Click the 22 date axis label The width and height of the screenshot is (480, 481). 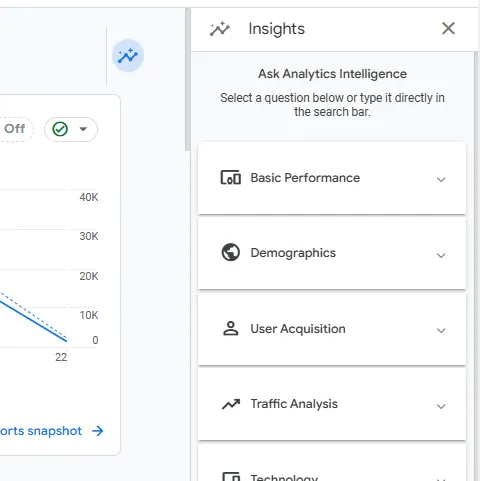click(61, 357)
